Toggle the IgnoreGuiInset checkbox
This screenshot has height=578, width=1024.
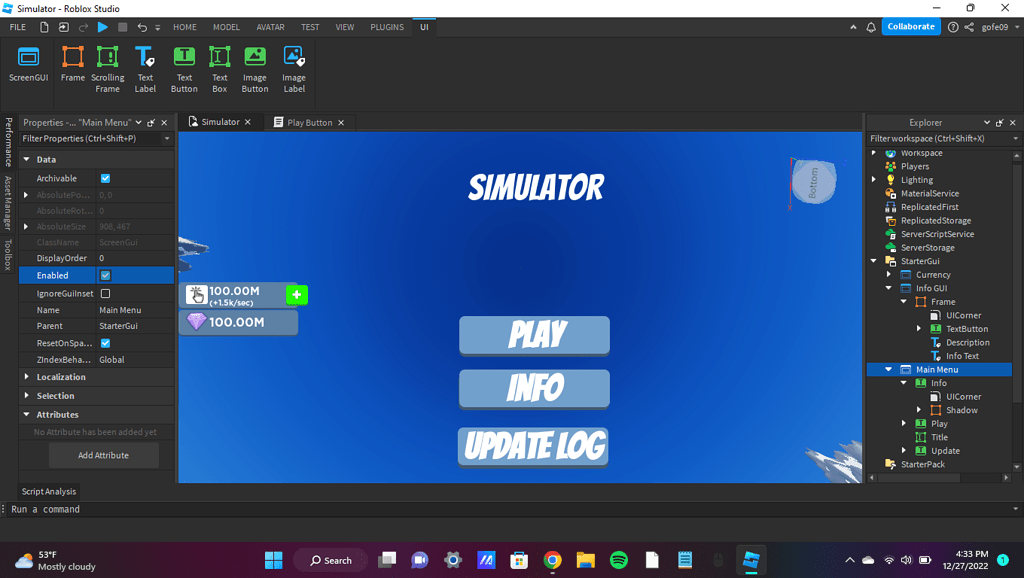(x=105, y=294)
